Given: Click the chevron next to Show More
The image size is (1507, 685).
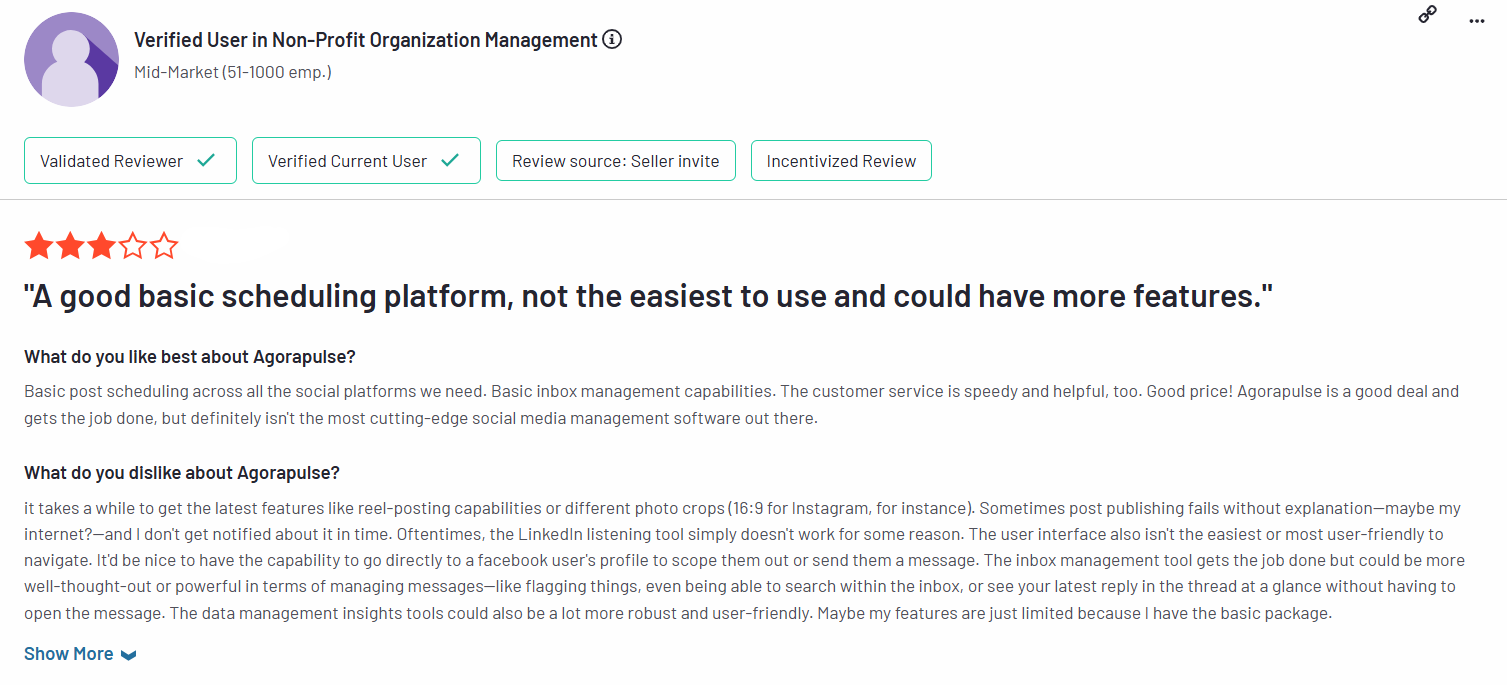Looking at the screenshot, I should [x=128, y=655].
